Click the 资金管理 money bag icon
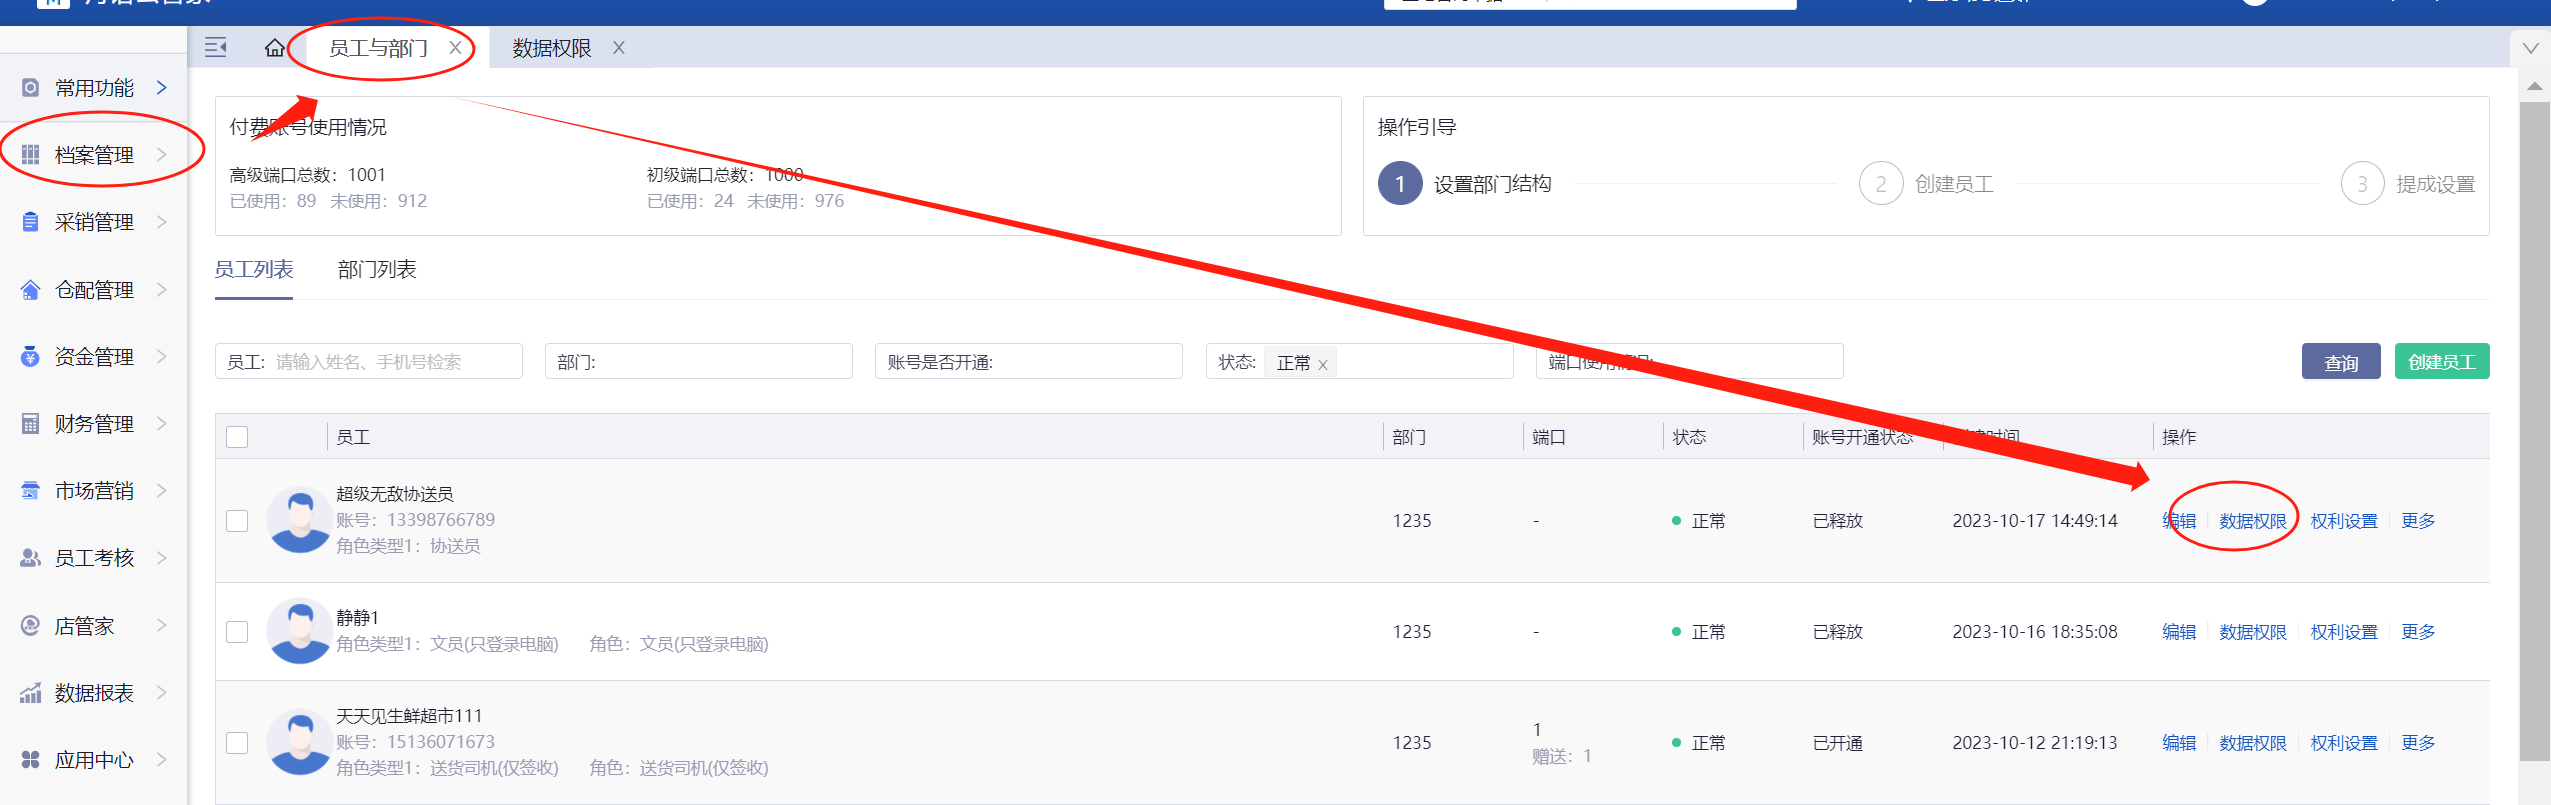The height and width of the screenshot is (805, 2551). (x=31, y=357)
